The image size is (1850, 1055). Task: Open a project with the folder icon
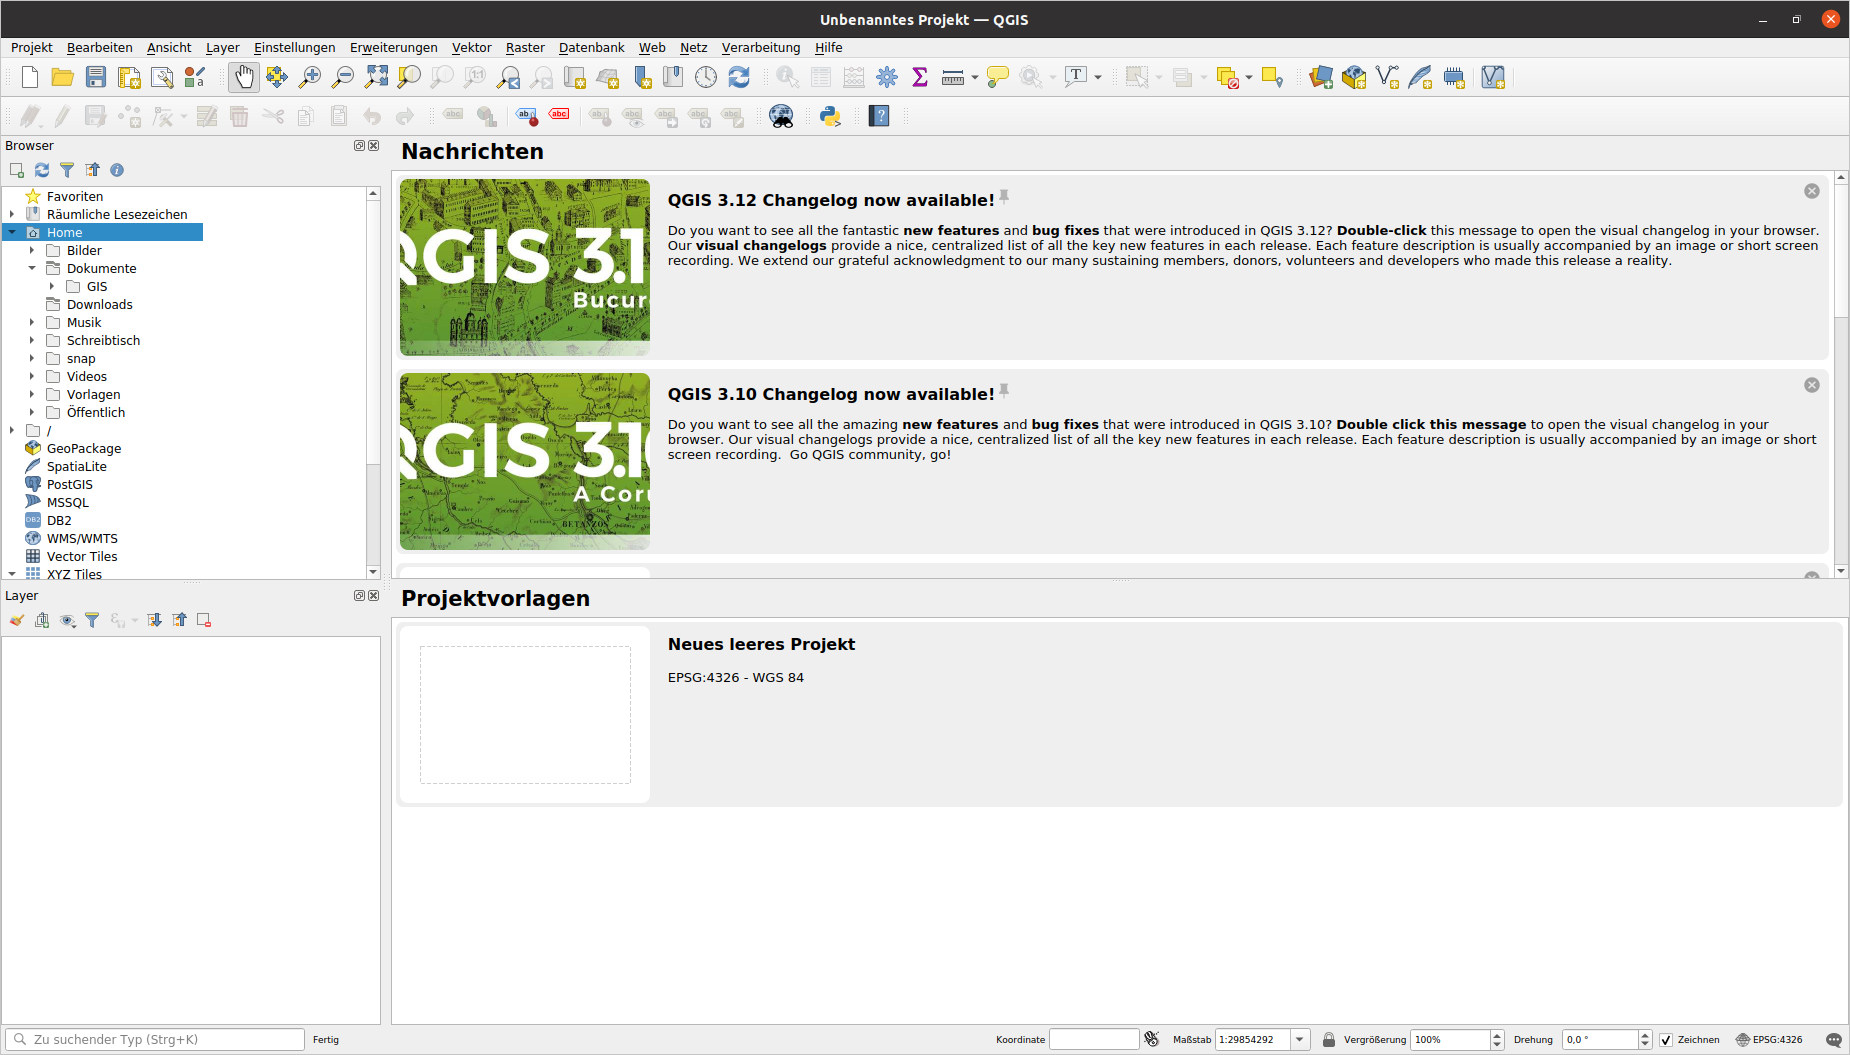pyautogui.click(x=63, y=77)
